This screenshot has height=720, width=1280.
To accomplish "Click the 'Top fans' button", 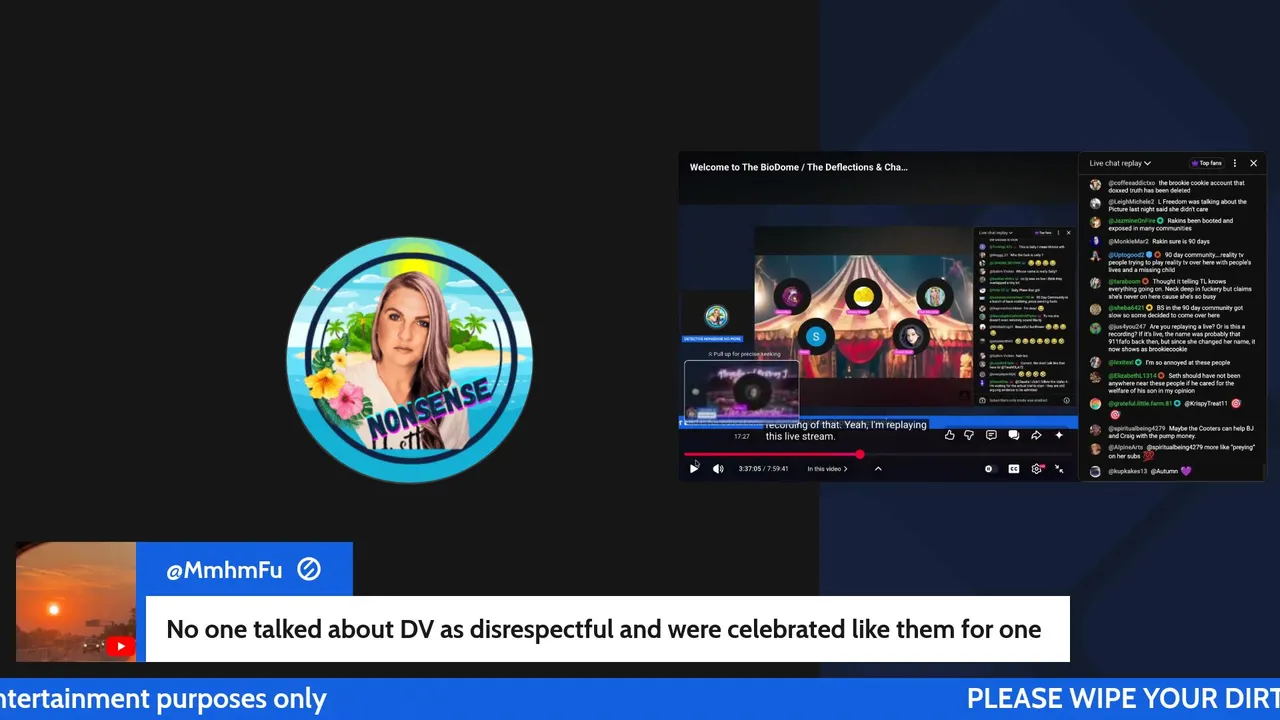I will [1205, 163].
